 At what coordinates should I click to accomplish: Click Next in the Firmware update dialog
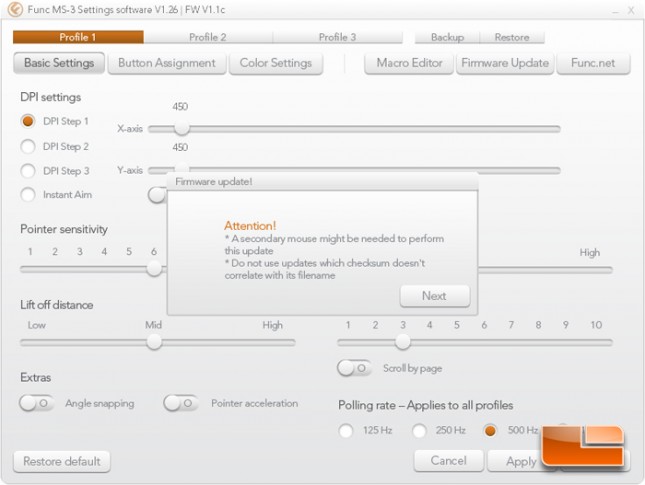(434, 296)
